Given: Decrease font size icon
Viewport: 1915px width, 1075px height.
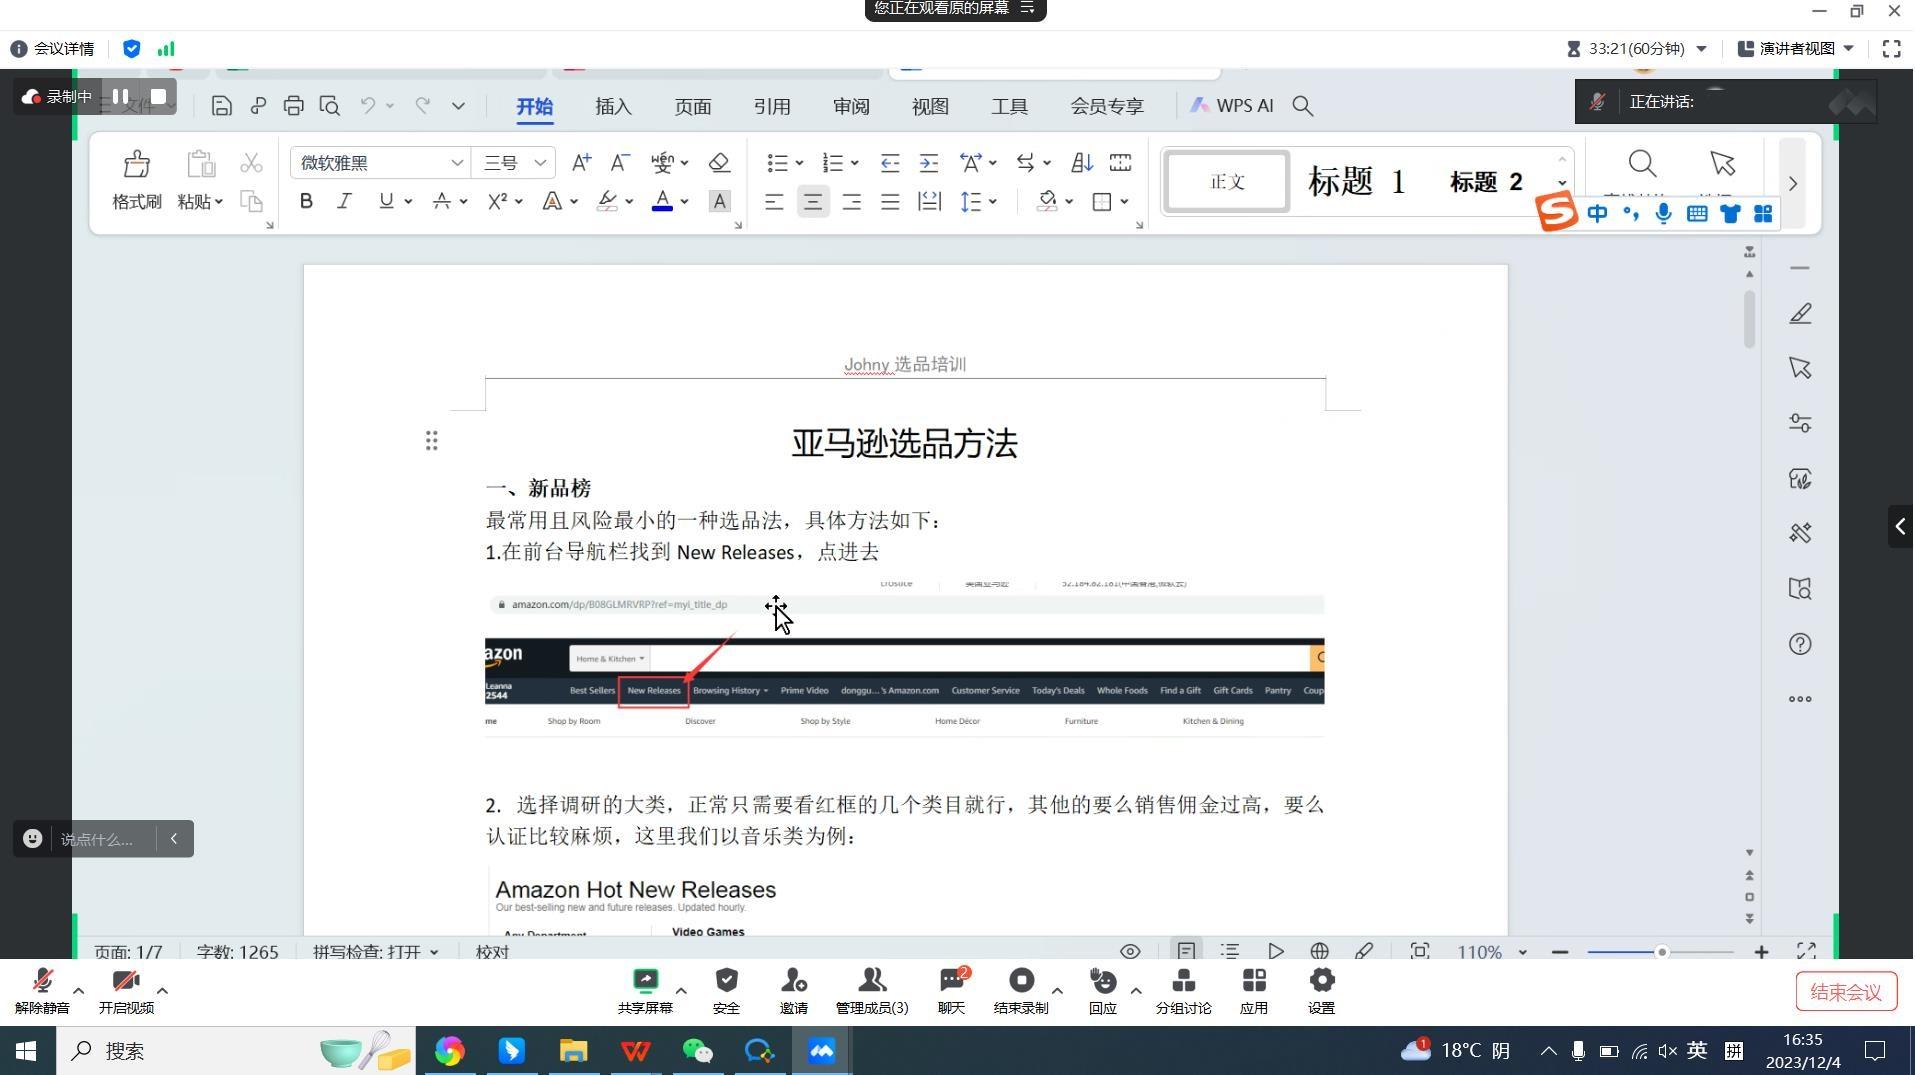Looking at the screenshot, I should (620, 162).
